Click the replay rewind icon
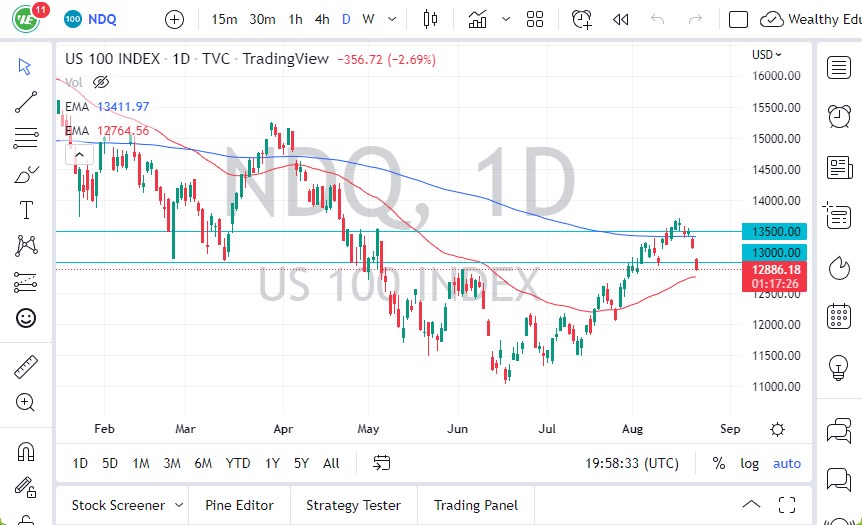The image size is (862, 525). tap(620, 19)
